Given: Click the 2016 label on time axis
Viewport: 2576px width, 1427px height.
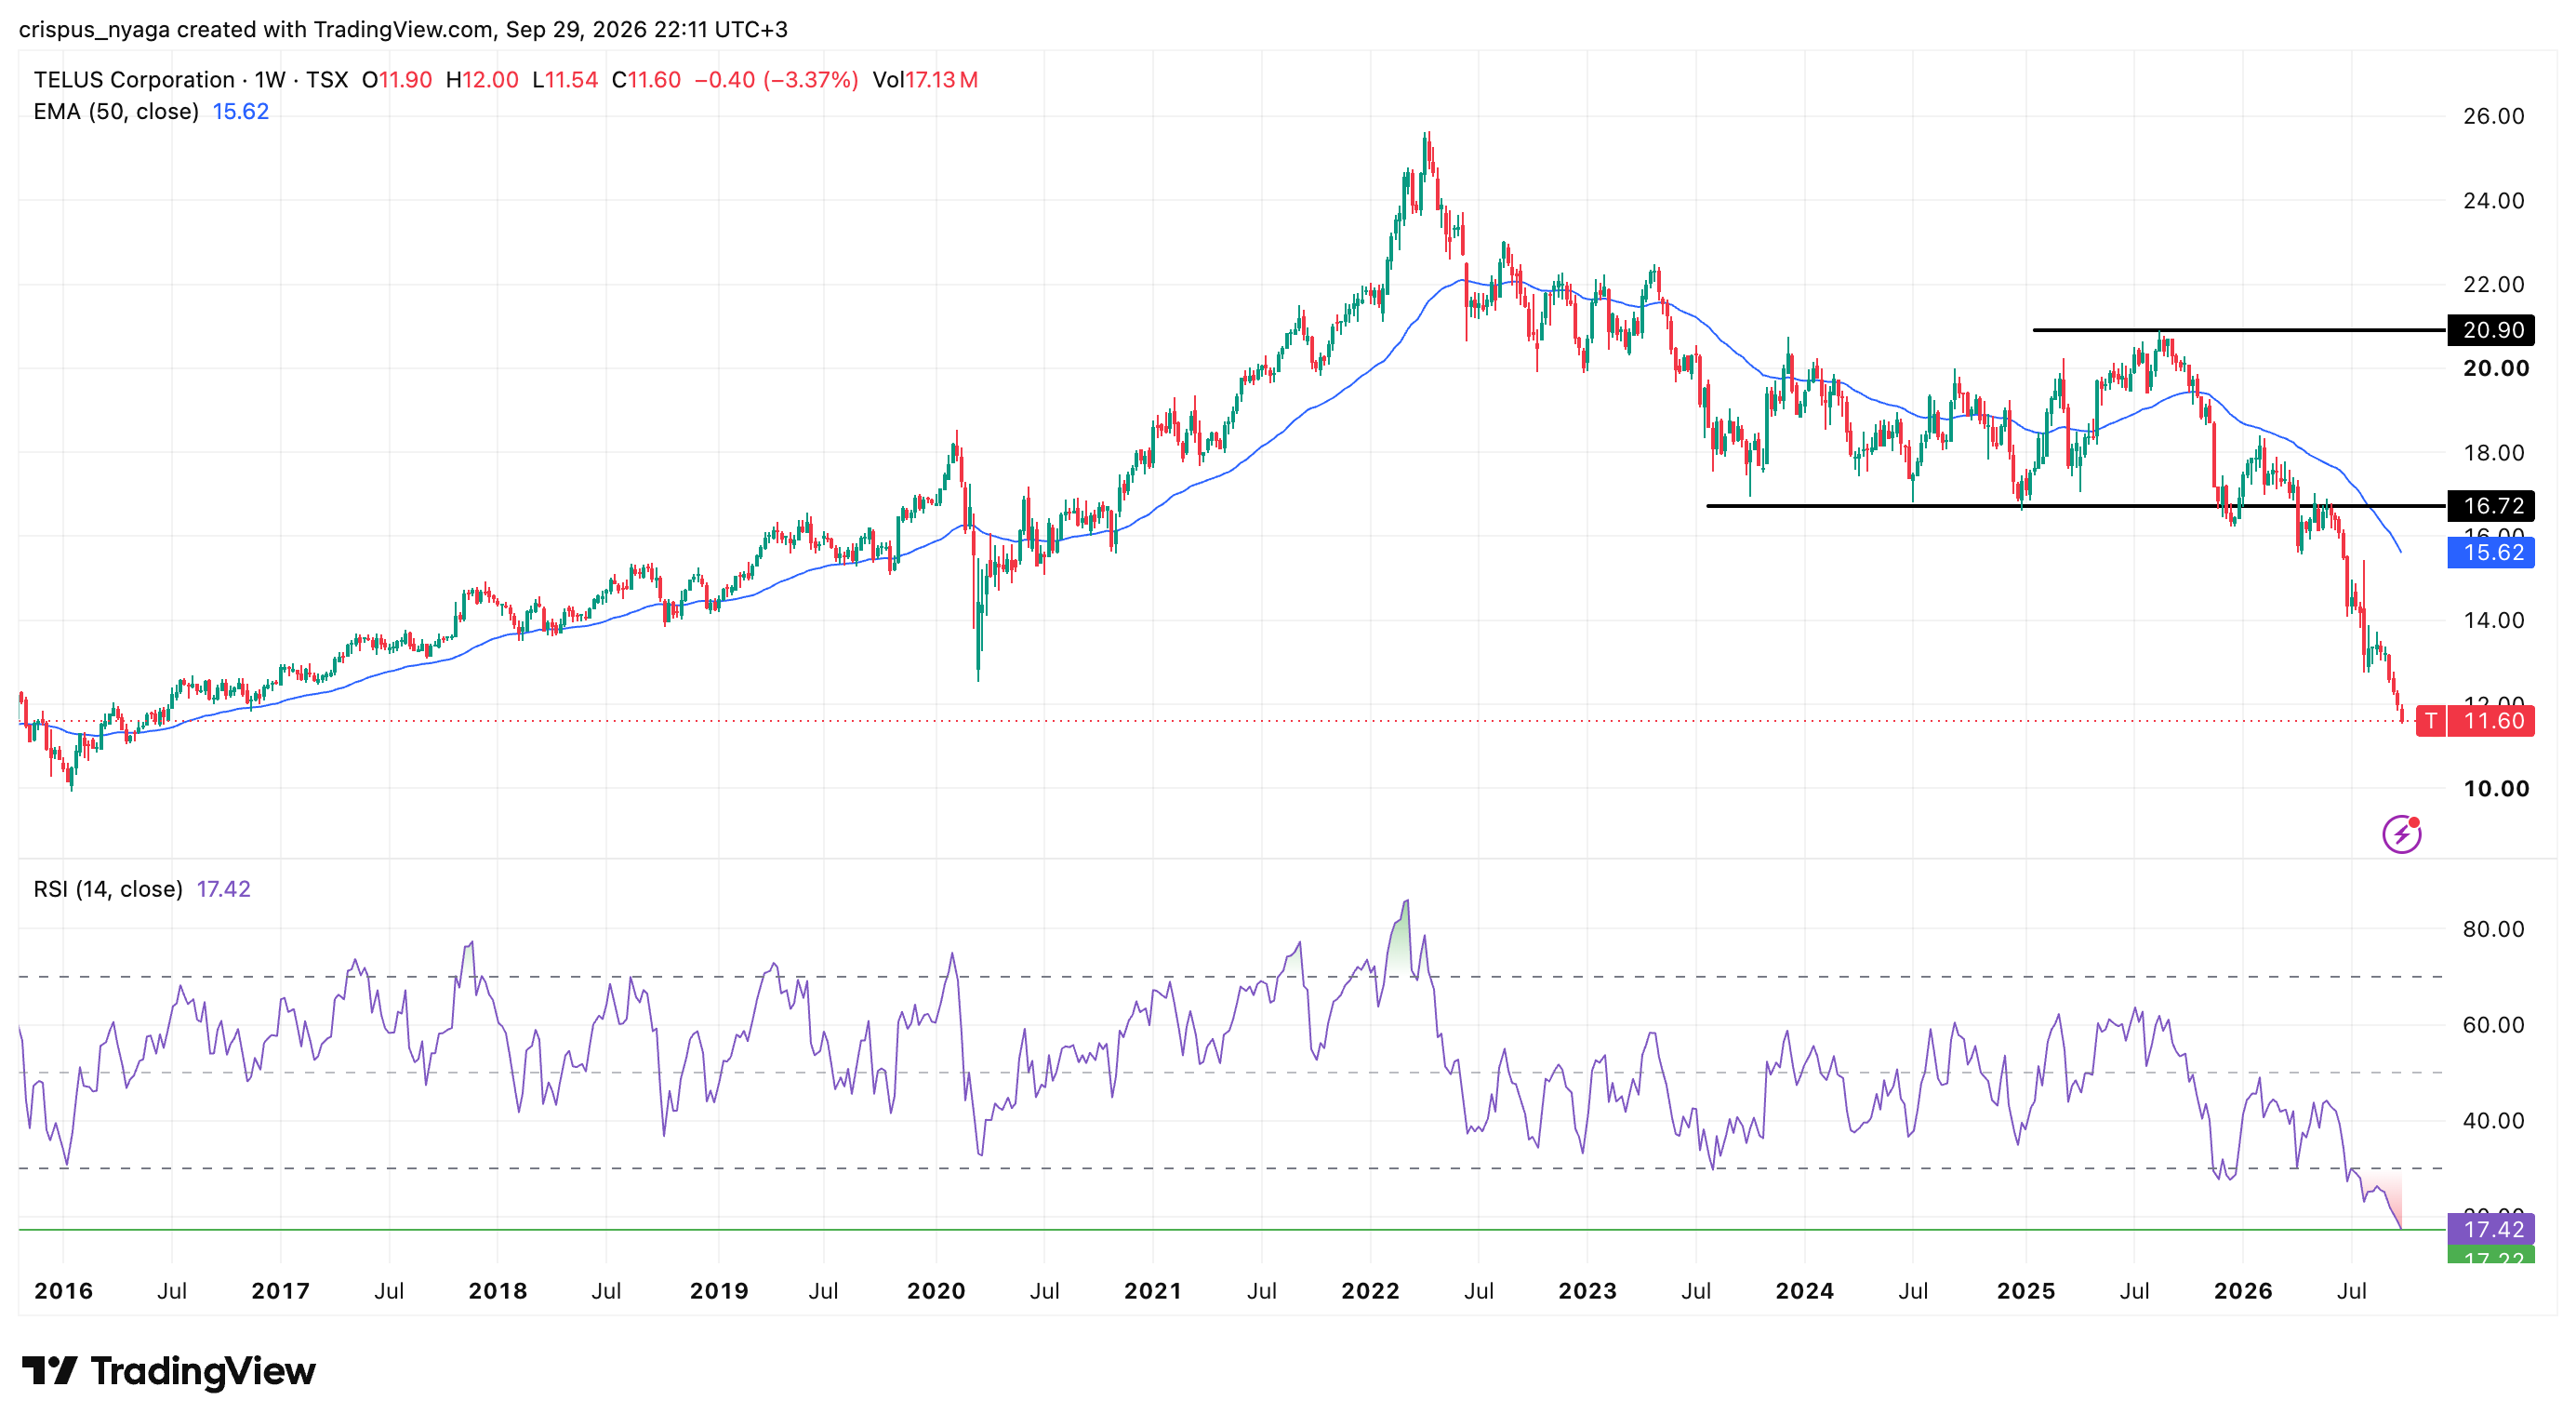Looking at the screenshot, I should click(x=63, y=1291).
